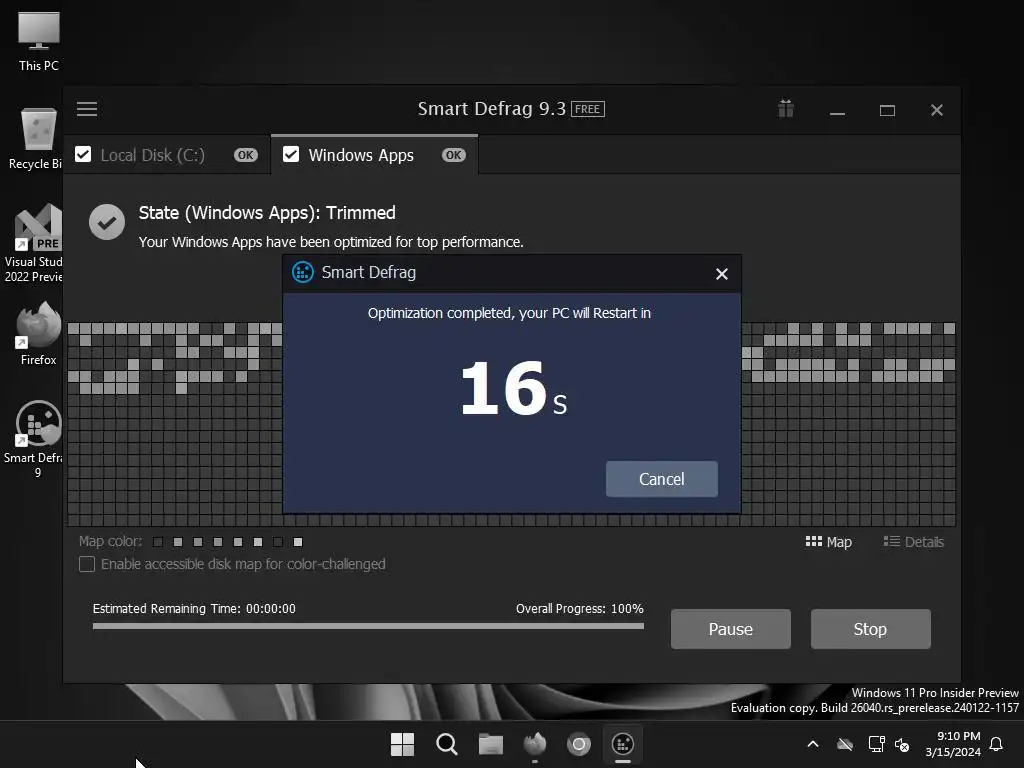Close the Smart Defrag main window
The image size is (1024, 768).
936,110
